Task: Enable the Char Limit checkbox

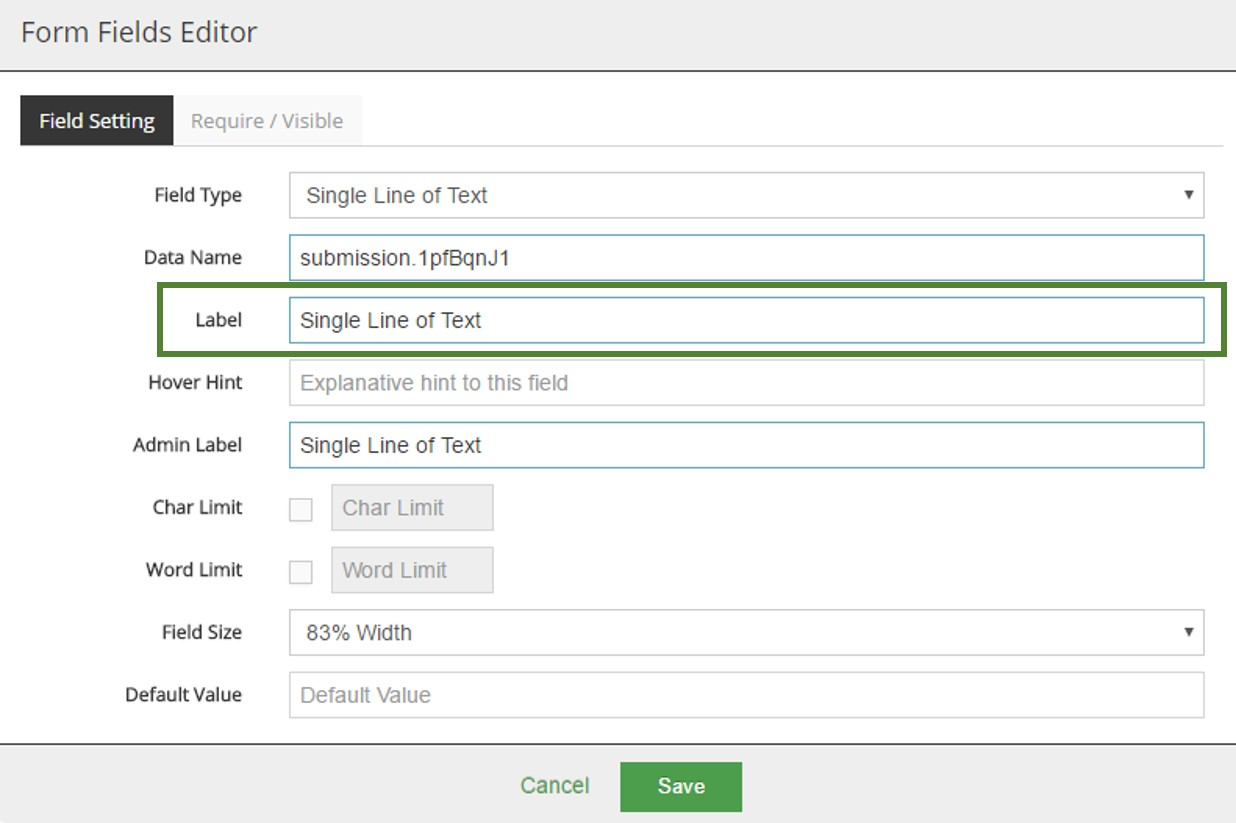Action: pyautogui.click(x=301, y=510)
